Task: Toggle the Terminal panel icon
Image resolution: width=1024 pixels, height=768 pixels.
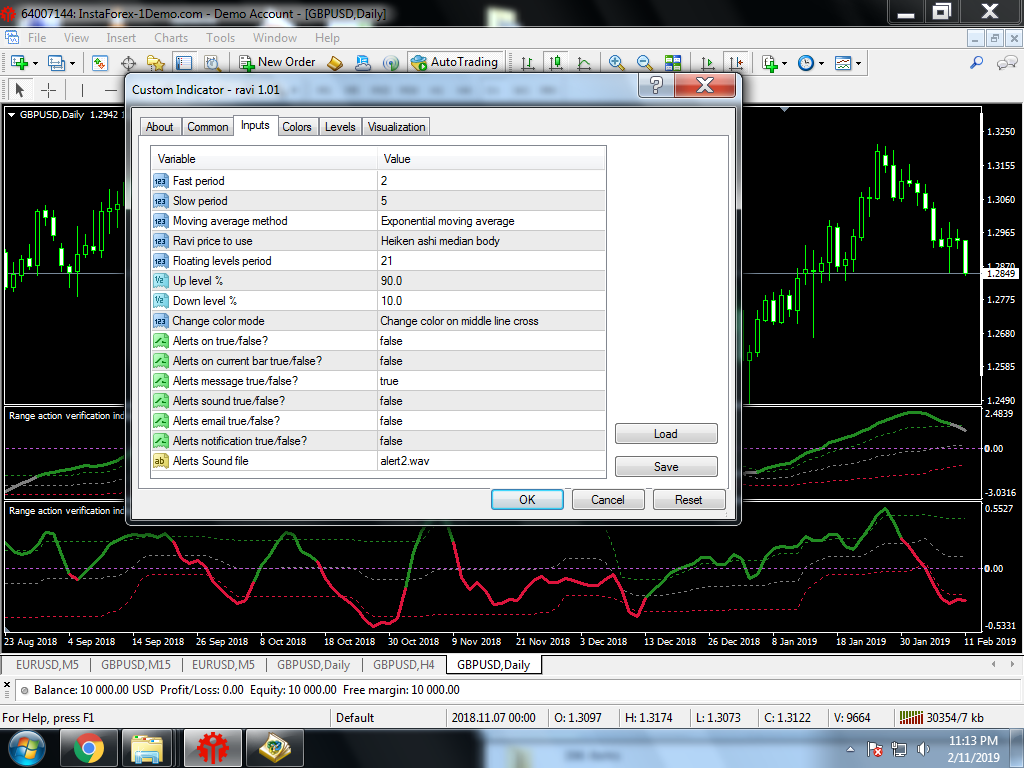Action: [x=184, y=63]
